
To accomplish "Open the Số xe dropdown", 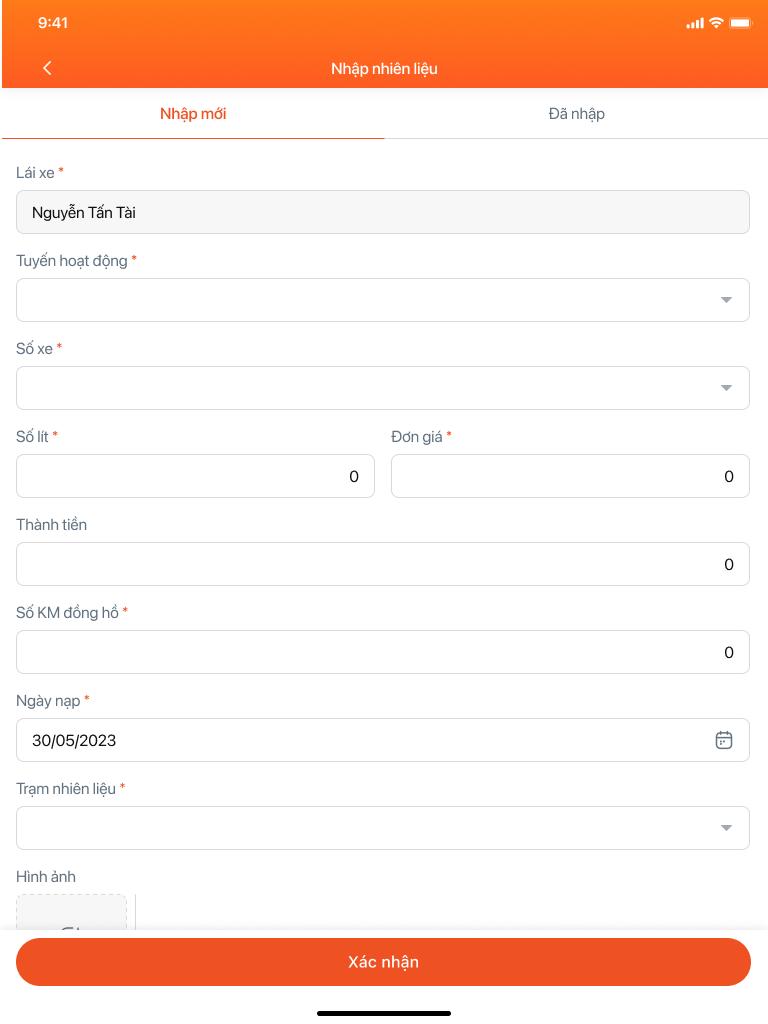I will (383, 388).
